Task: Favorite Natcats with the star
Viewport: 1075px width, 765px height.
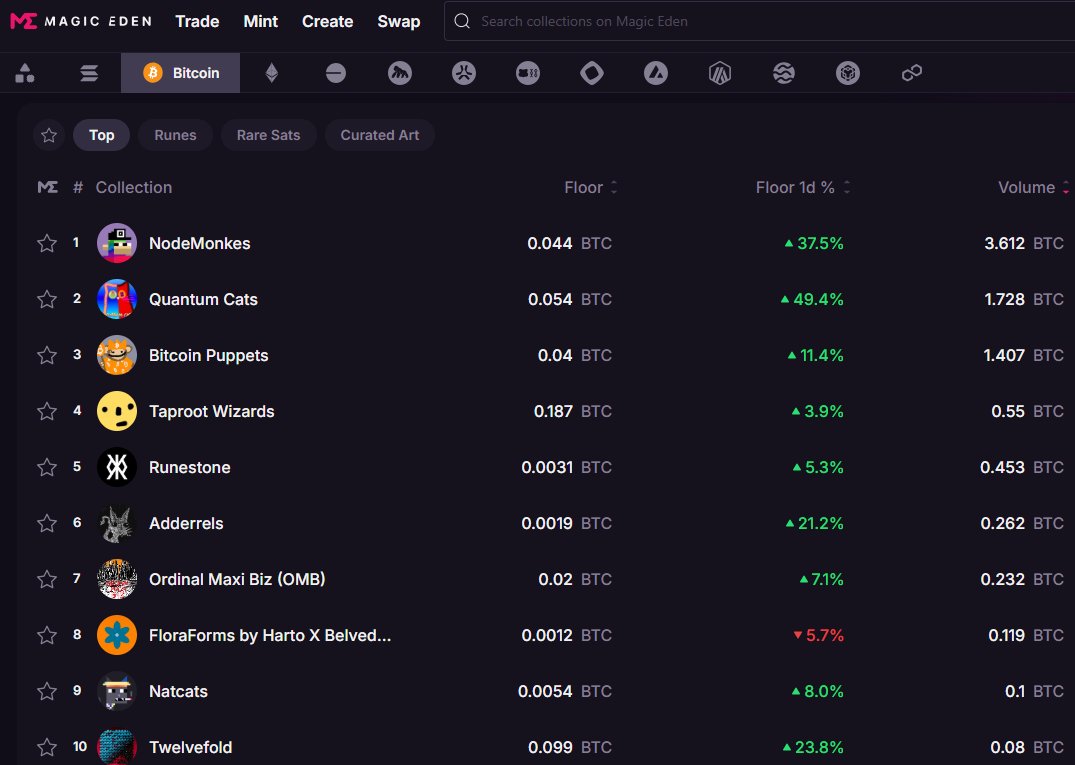Action: pos(47,692)
